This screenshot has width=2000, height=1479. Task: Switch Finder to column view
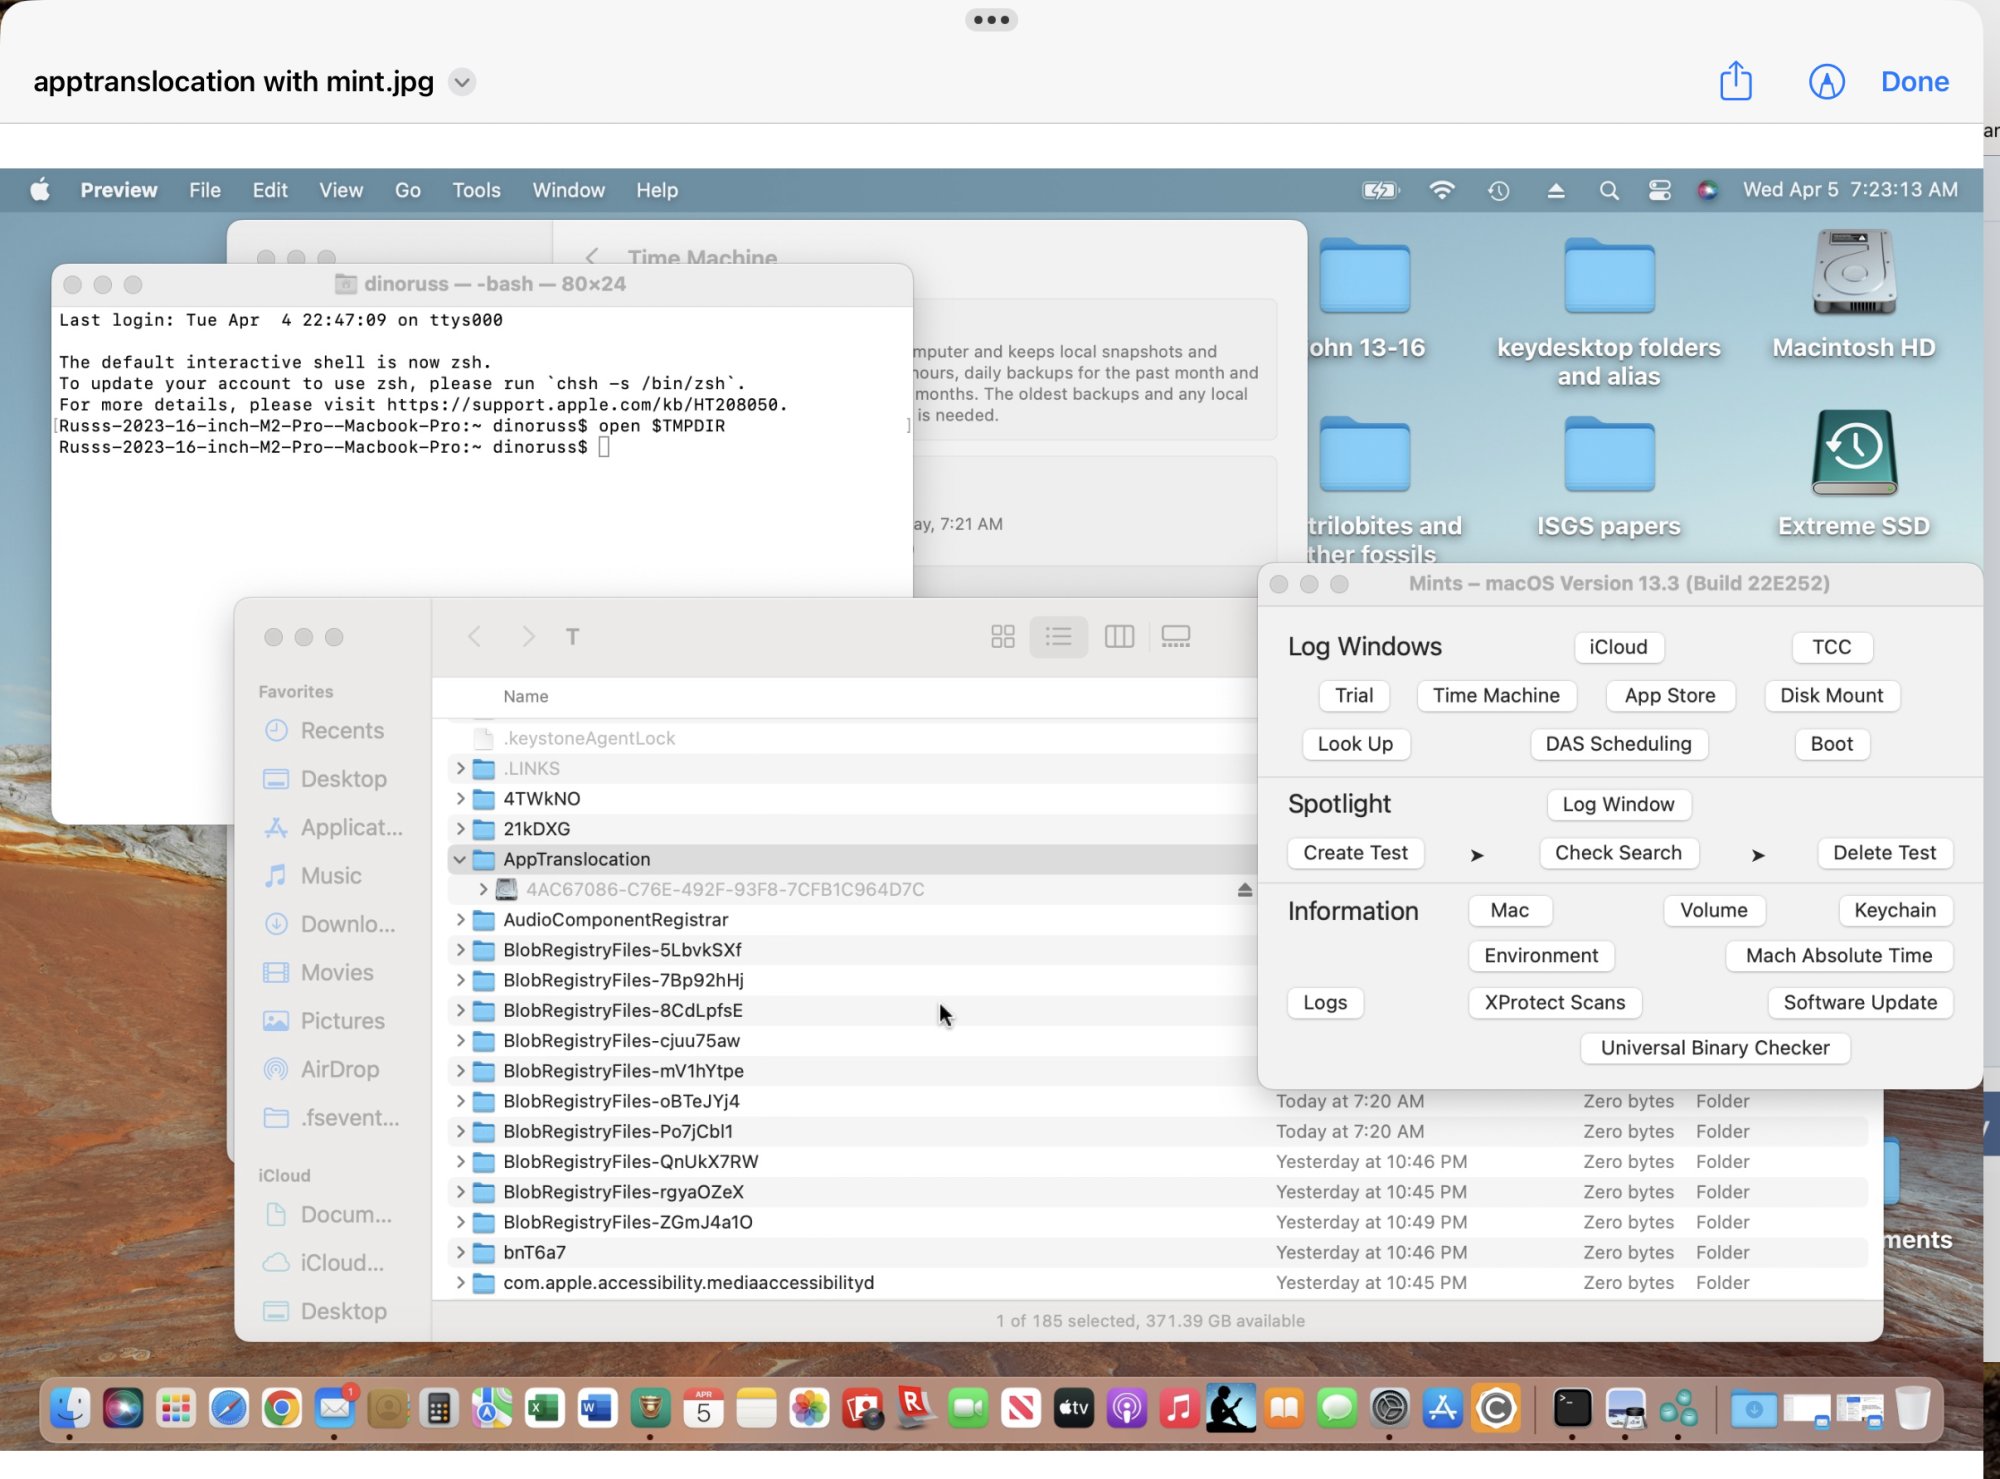click(x=1119, y=636)
